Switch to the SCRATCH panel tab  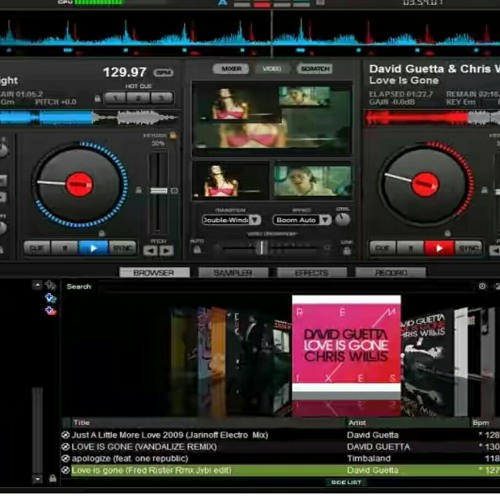pyautogui.click(x=315, y=69)
